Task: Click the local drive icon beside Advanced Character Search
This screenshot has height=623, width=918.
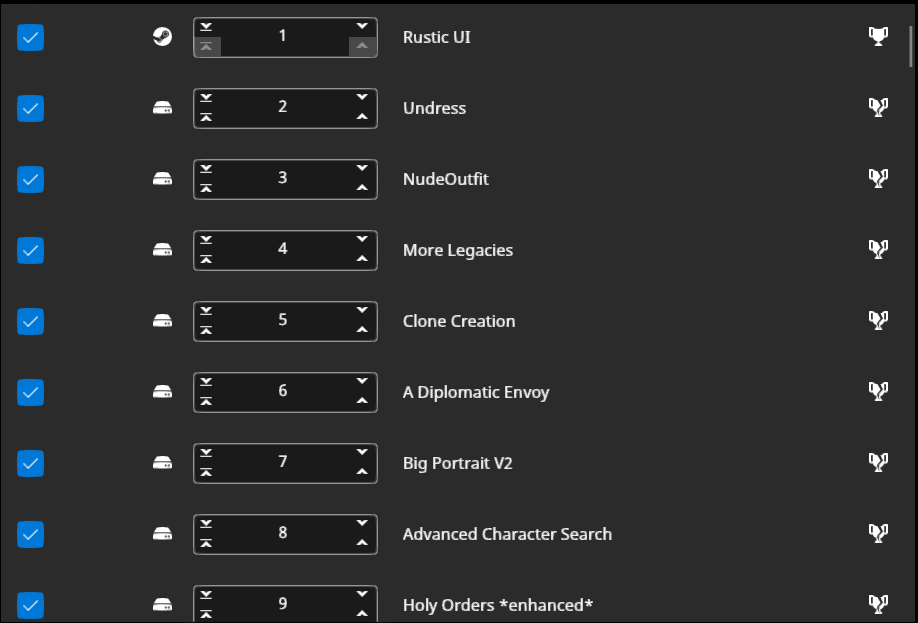Action: 162,534
